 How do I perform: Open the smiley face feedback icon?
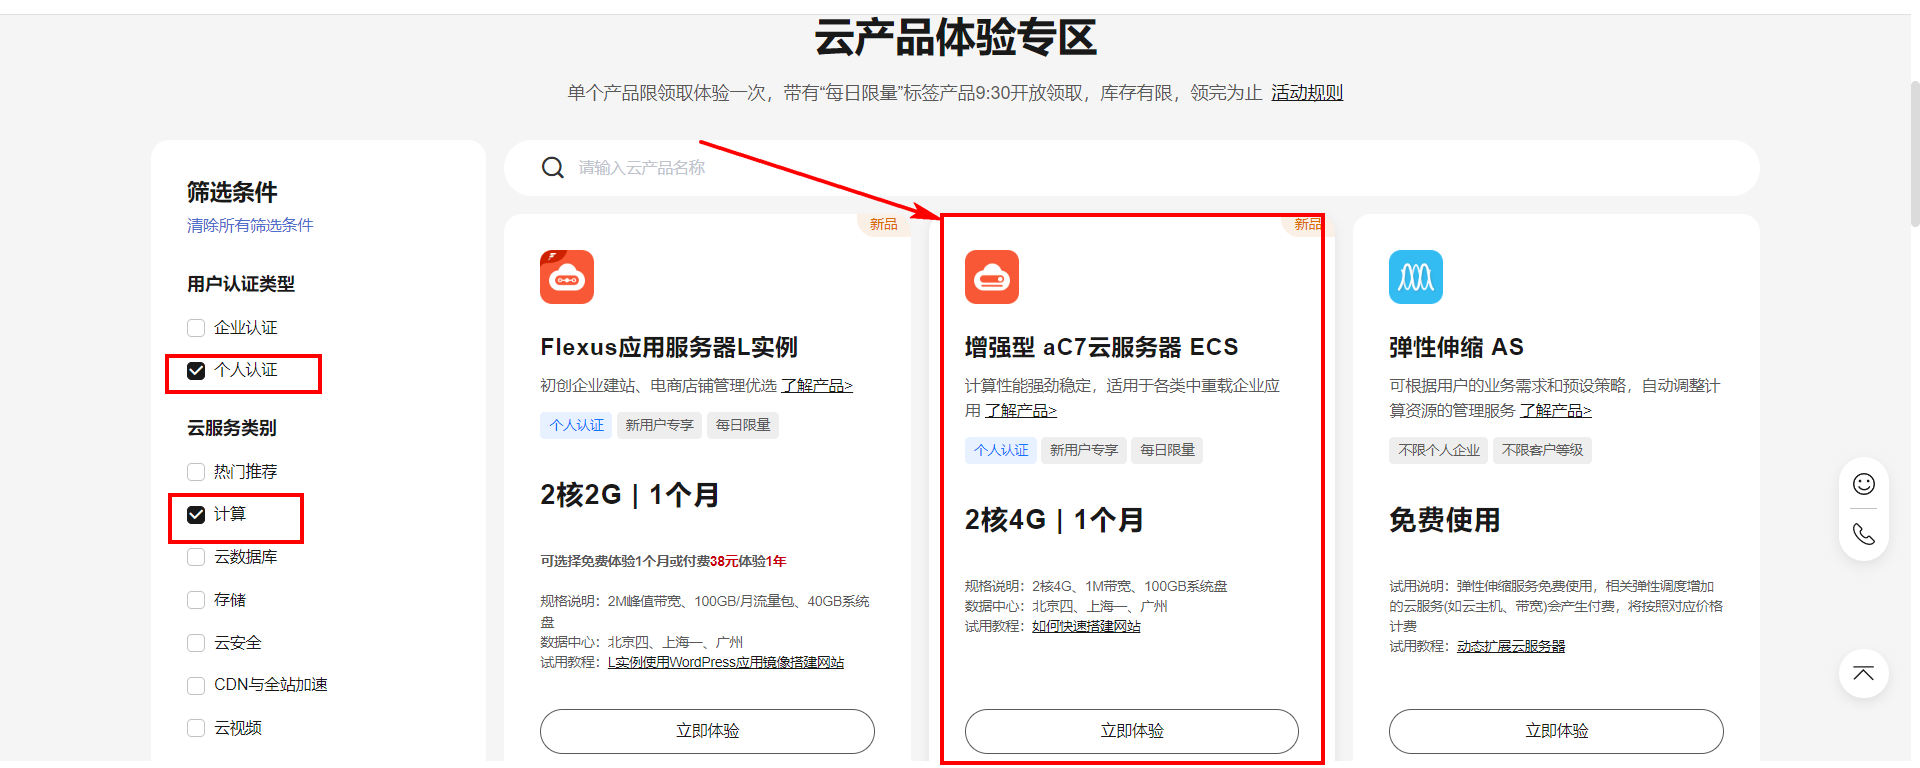click(1863, 484)
